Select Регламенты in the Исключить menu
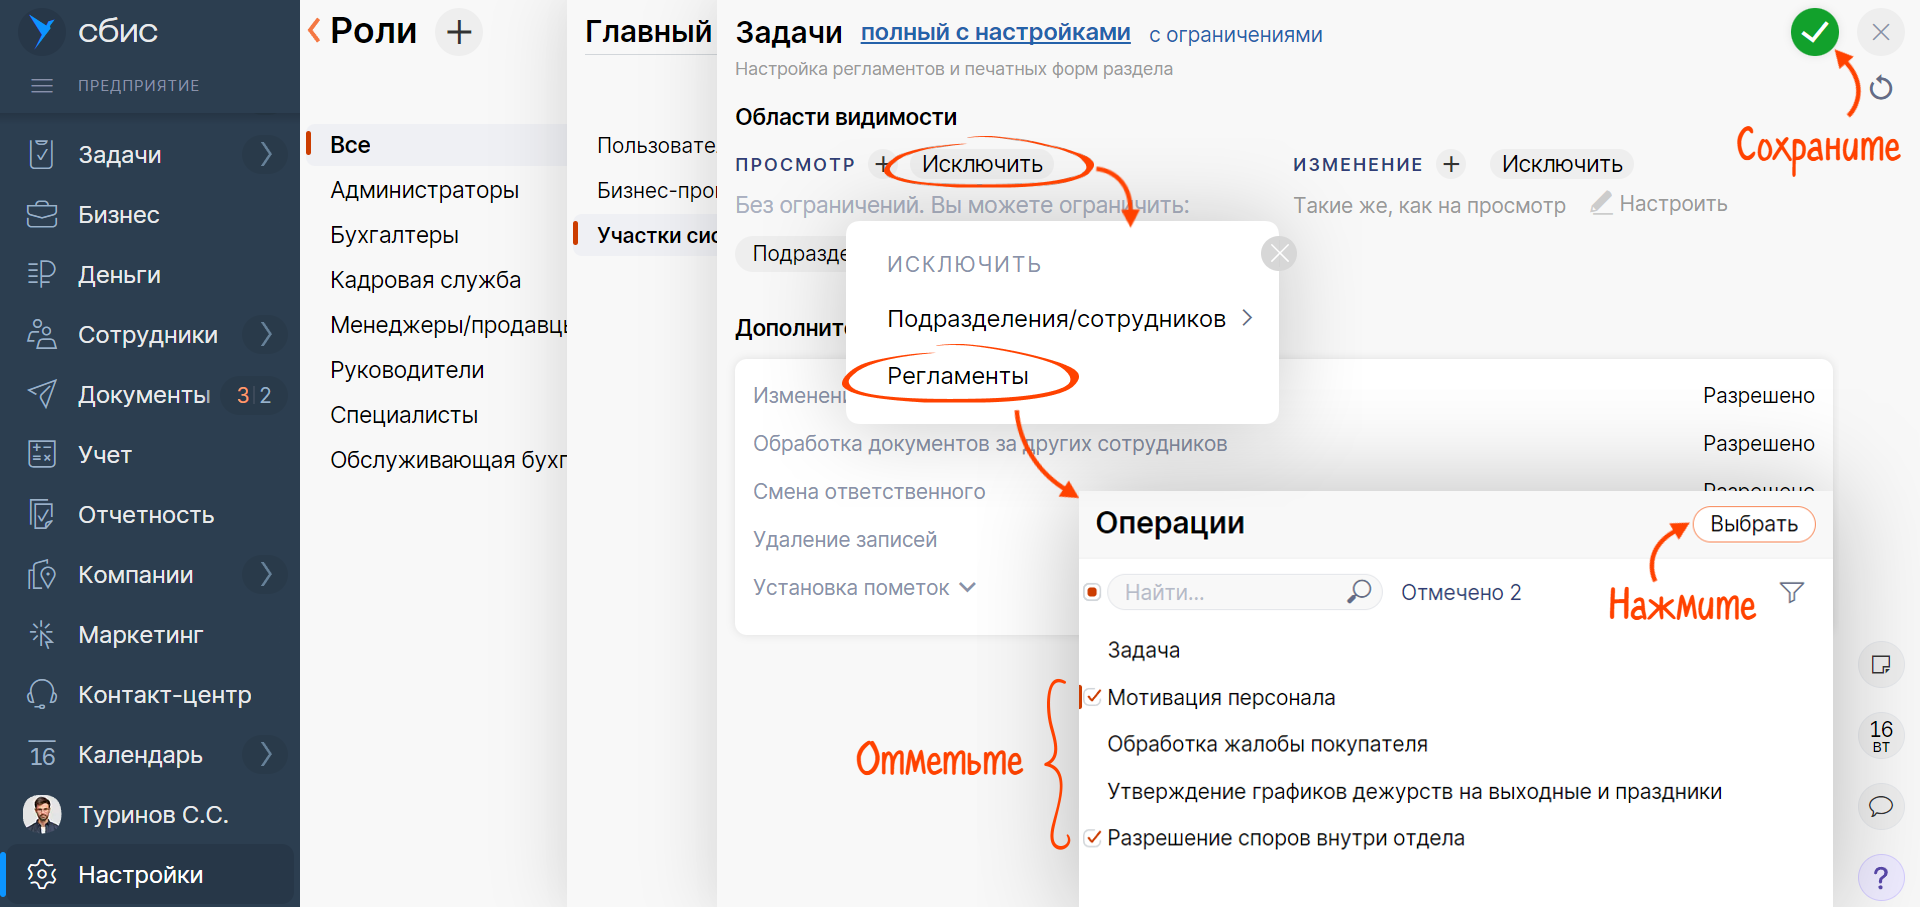Screen dimensions: 1920x907 [x=957, y=376]
